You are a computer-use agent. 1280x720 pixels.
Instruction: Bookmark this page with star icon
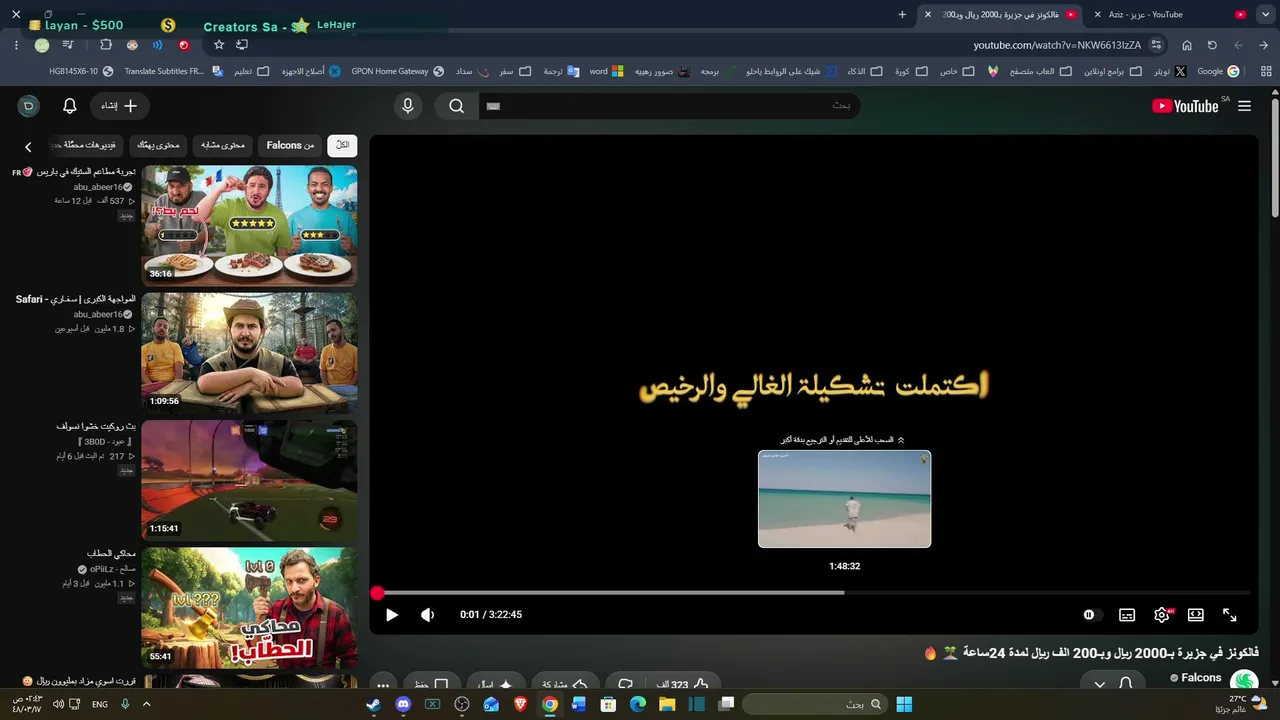coord(219,45)
